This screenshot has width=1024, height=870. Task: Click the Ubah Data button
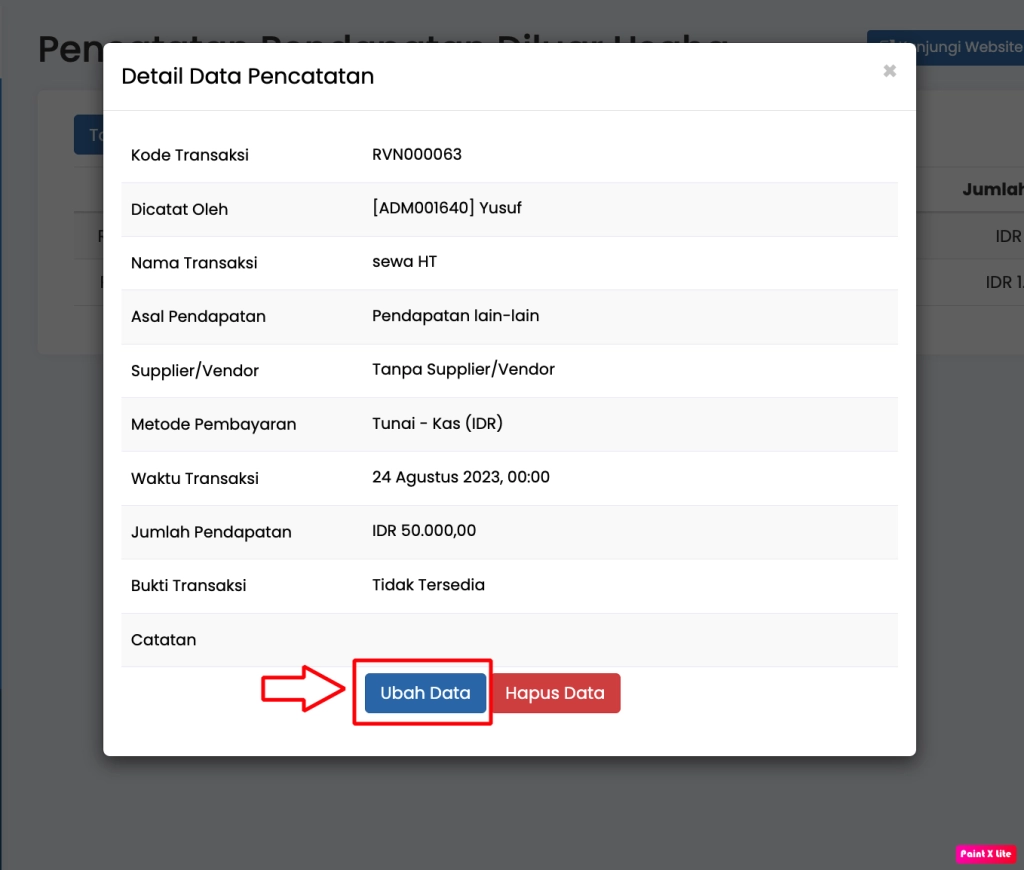coord(425,693)
